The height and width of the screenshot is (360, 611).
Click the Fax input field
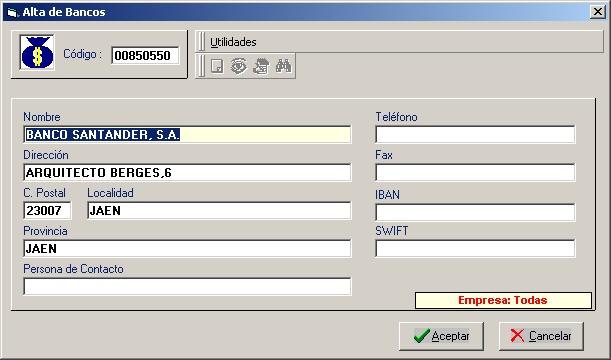pyautogui.click(x=475, y=173)
